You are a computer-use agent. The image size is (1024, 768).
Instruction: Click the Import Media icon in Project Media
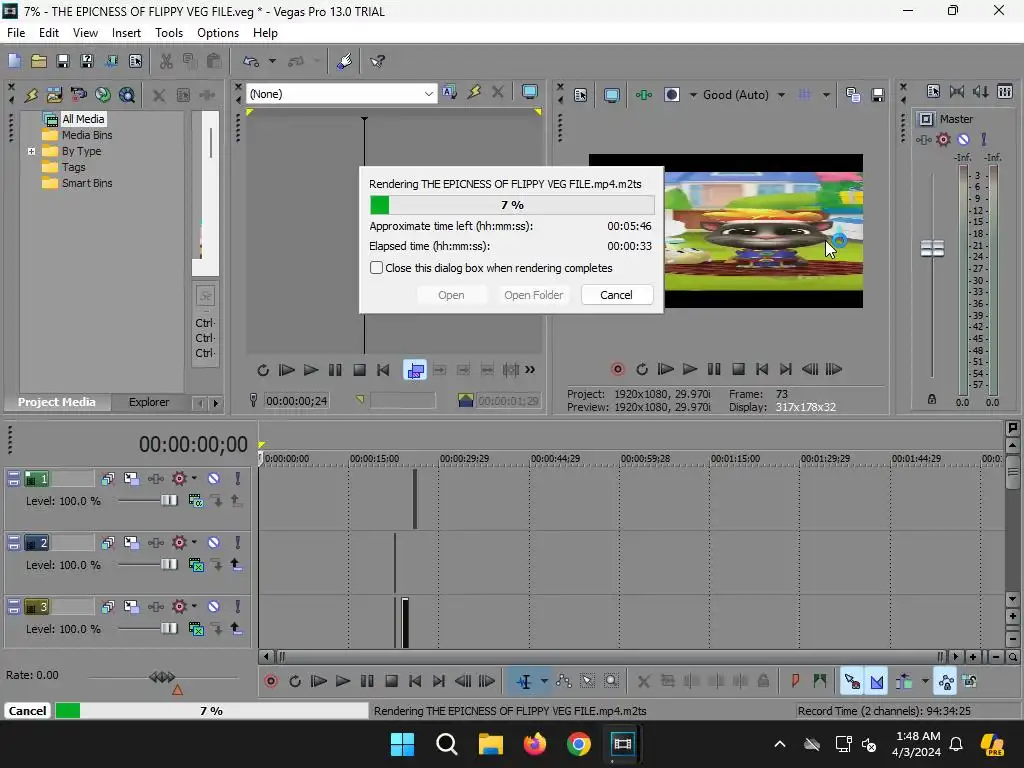tap(54, 95)
